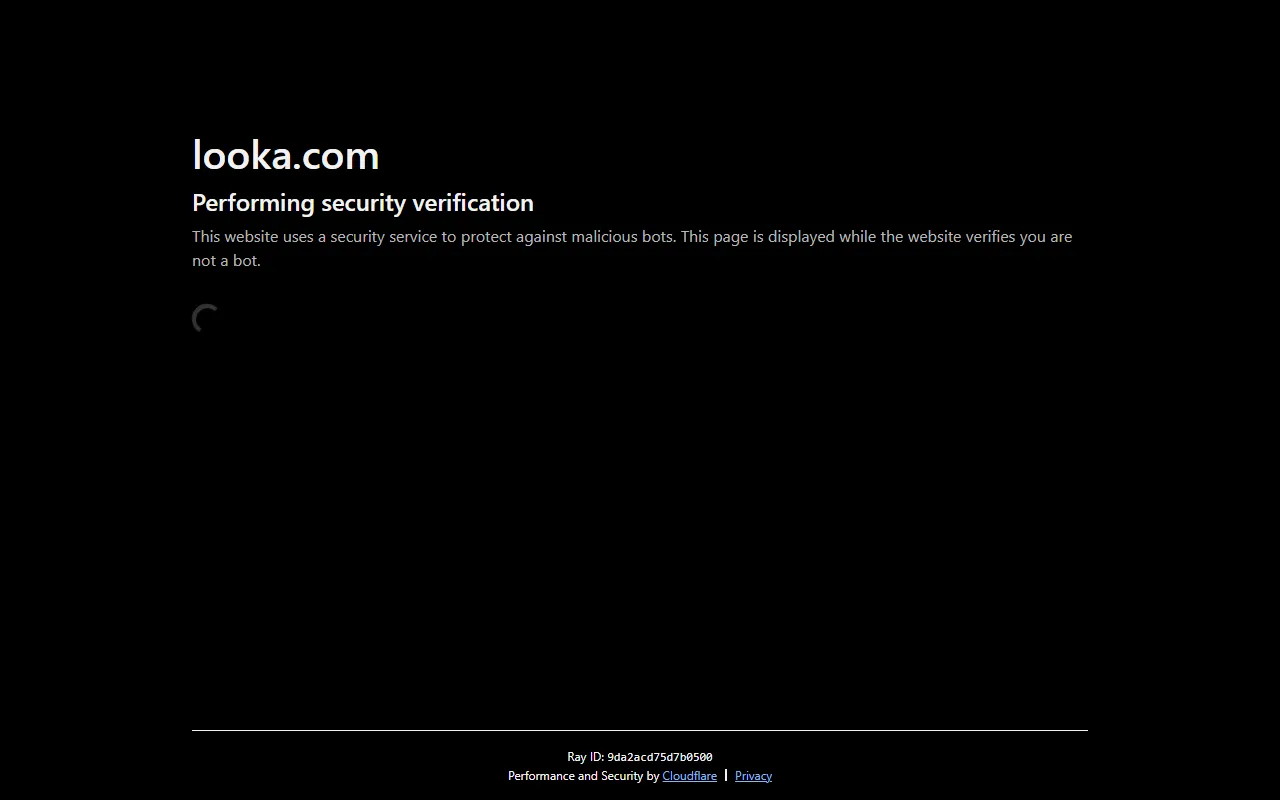Click the horizontal divider line above footer
This screenshot has height=800, width=1280.
pos(640,730)
